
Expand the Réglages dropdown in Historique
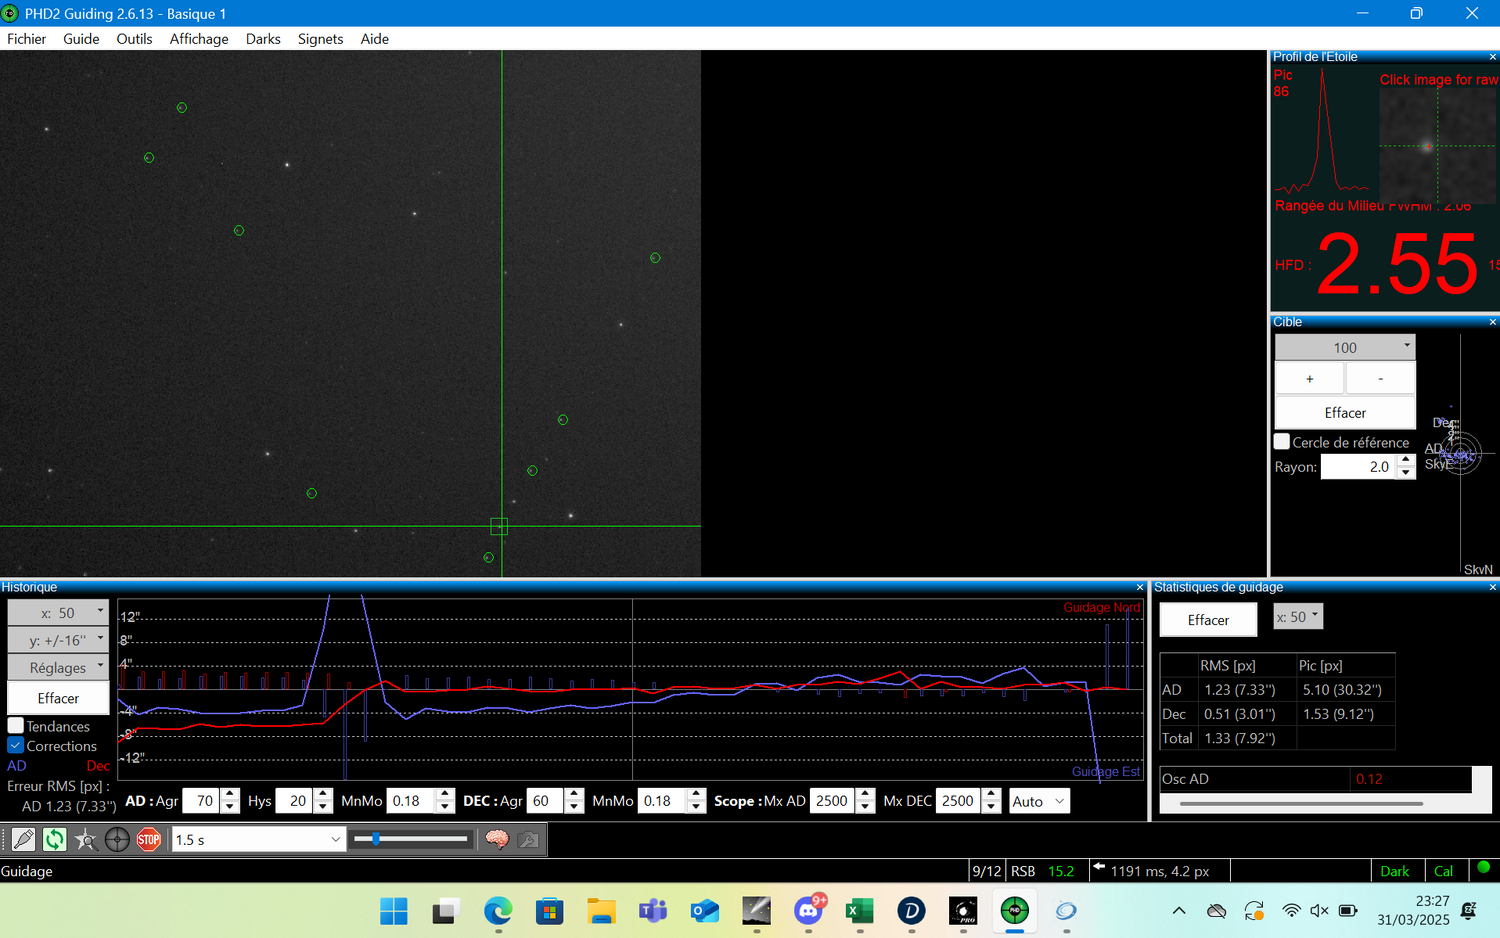(58, 668)
